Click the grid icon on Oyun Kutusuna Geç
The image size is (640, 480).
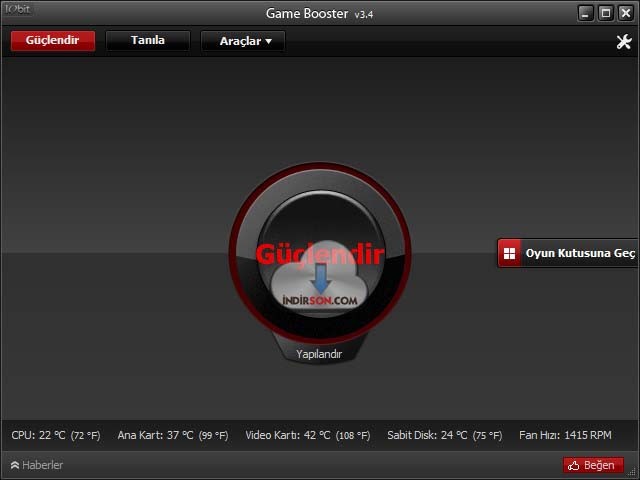click(509, 253)
